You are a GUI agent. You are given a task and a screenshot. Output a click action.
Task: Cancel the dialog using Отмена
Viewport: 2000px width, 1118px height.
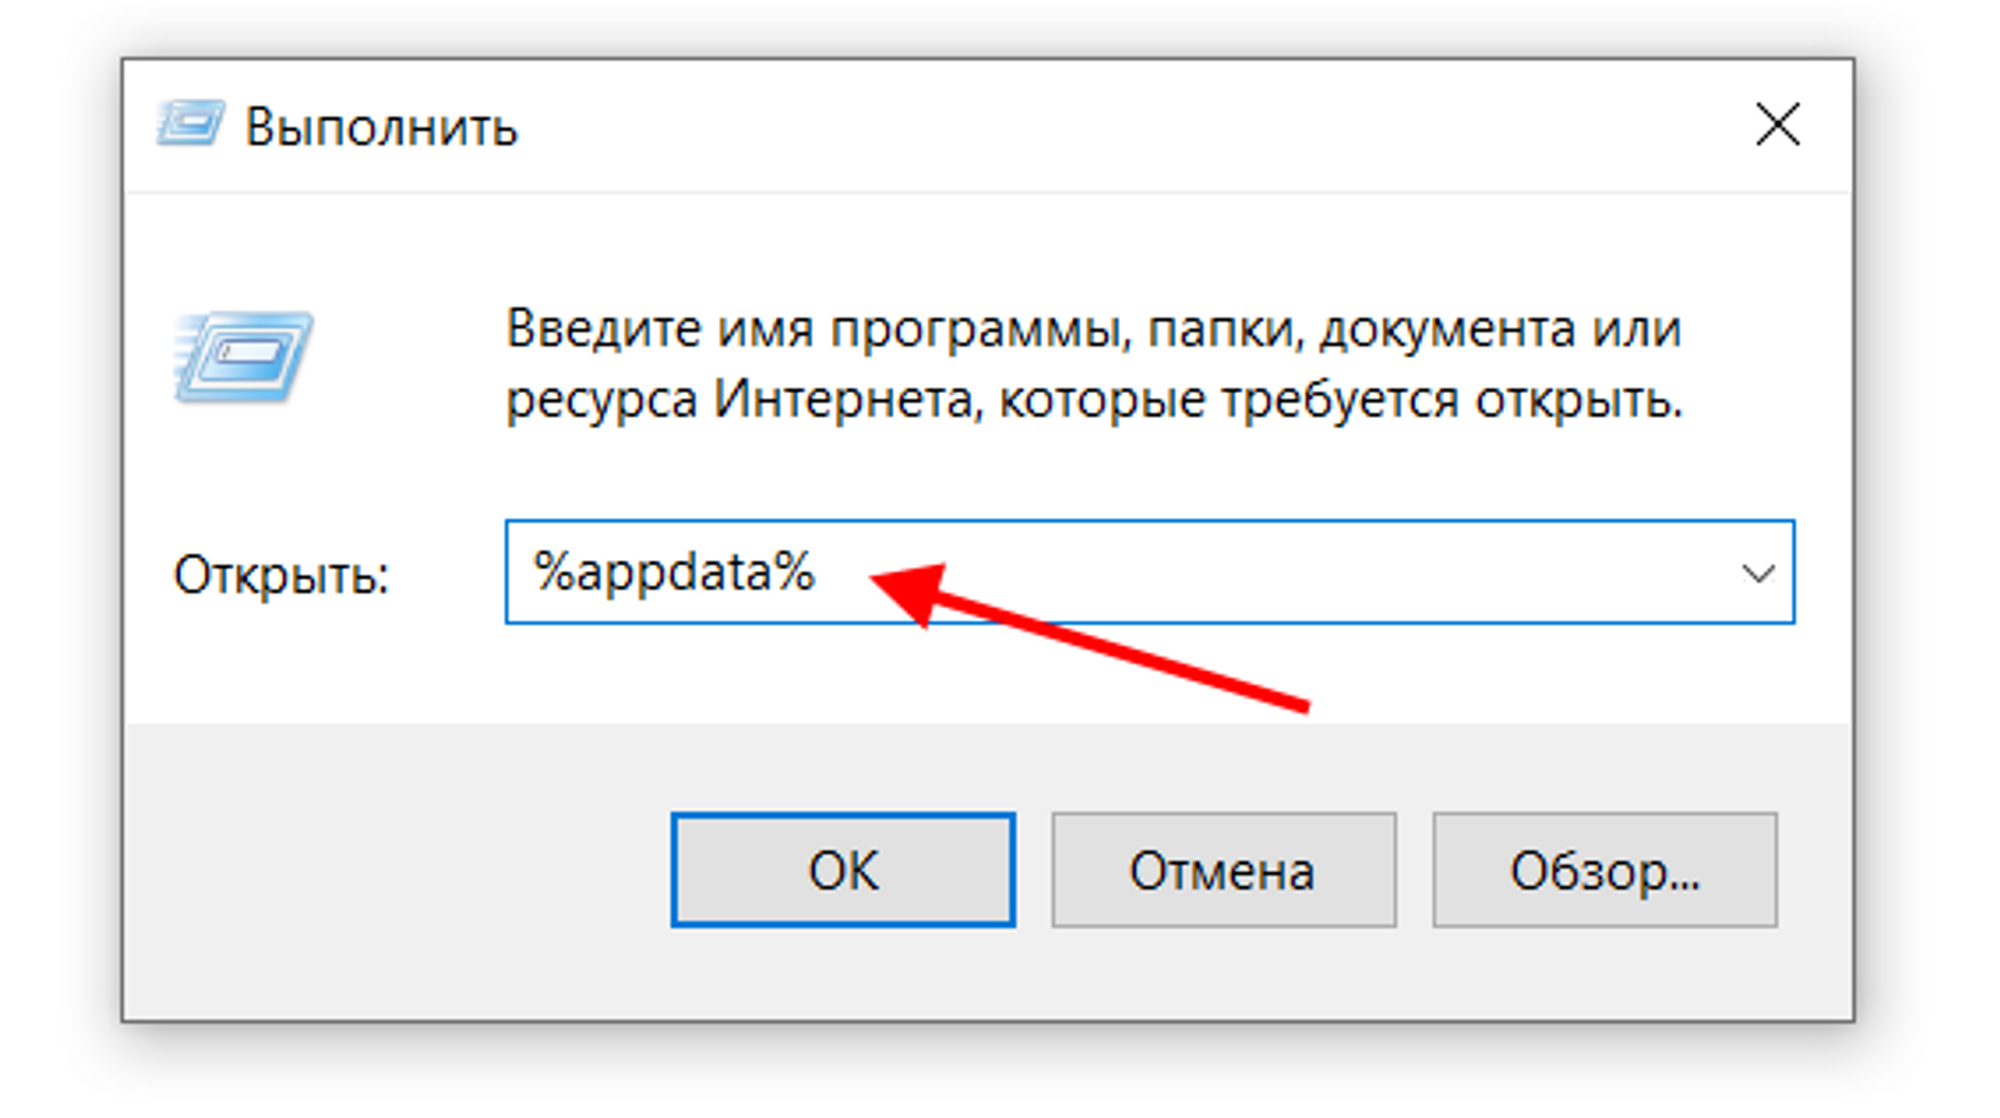coord(1223,870)
